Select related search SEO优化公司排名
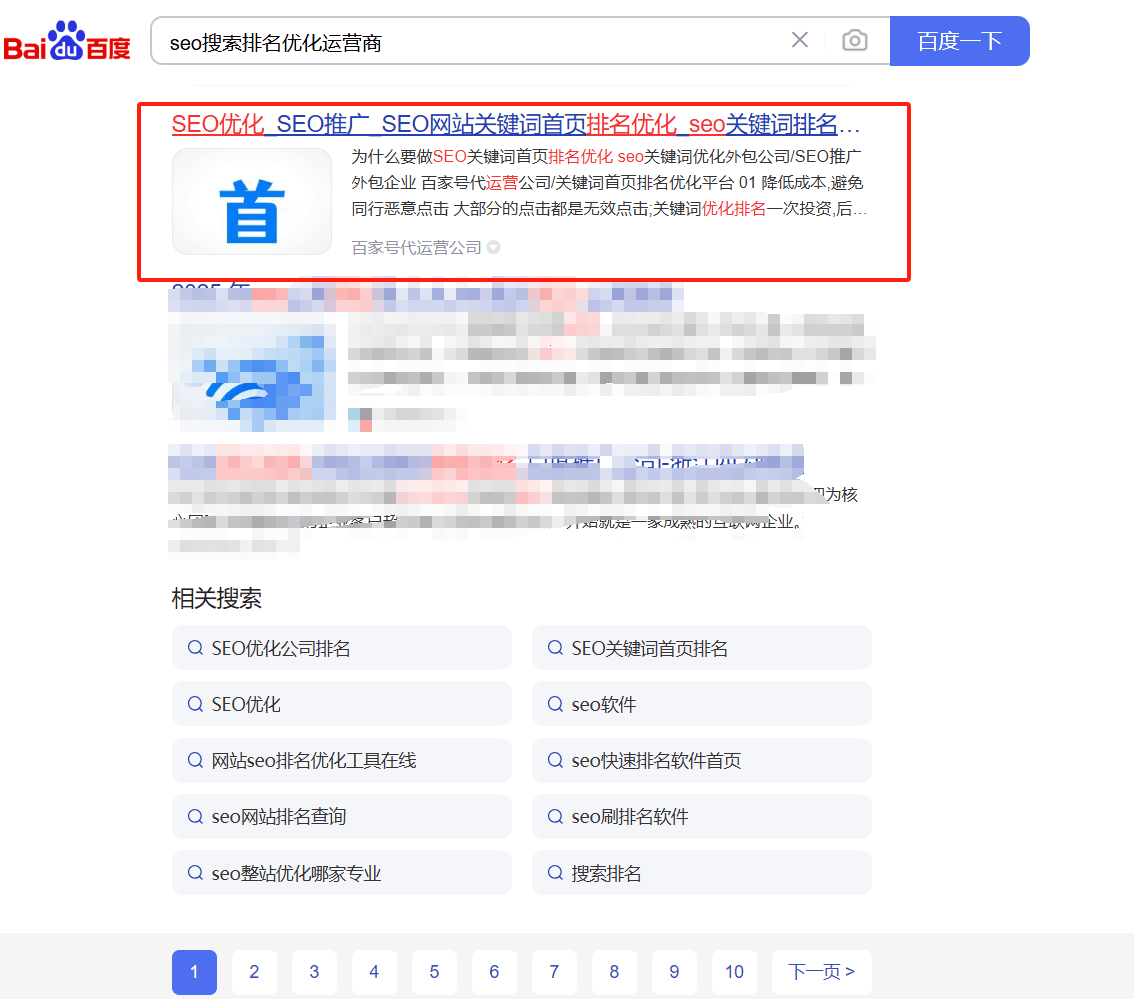The width and height of the screenshot is (1134, 999). pyautogui.click(x=341, y=647)
